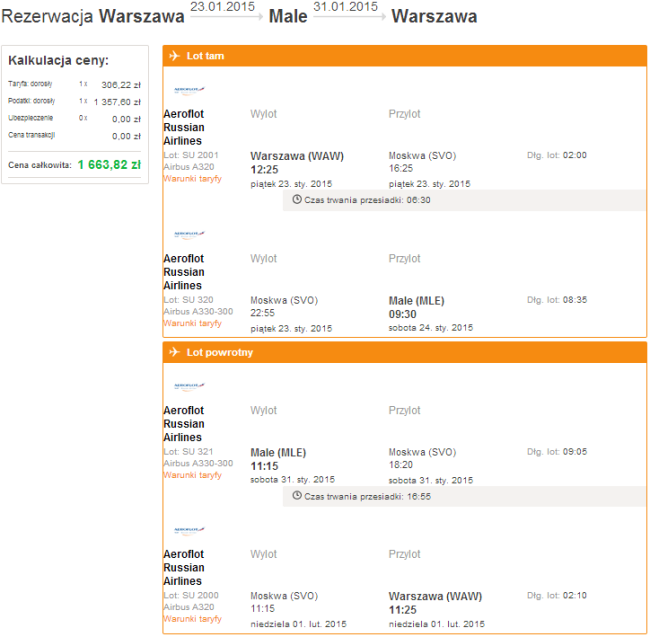Click the Aeroflot logo above flight SU 320
The image size is (650, 637).
coord(188,234)
